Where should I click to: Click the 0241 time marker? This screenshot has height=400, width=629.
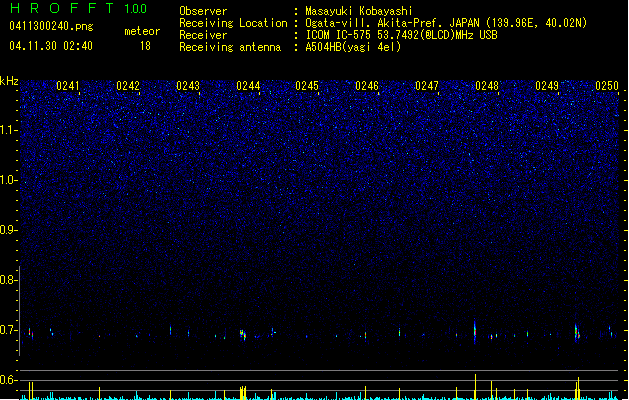click(x=68, y=86)
